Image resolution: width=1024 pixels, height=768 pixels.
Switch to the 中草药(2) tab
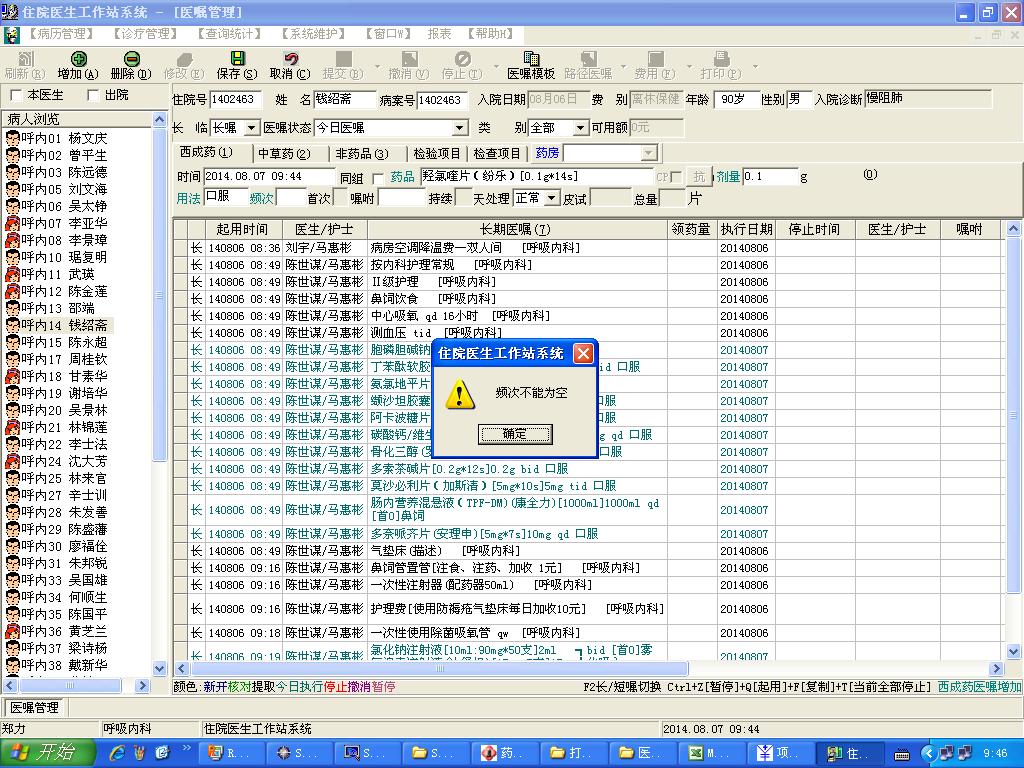tap(284, 153)
